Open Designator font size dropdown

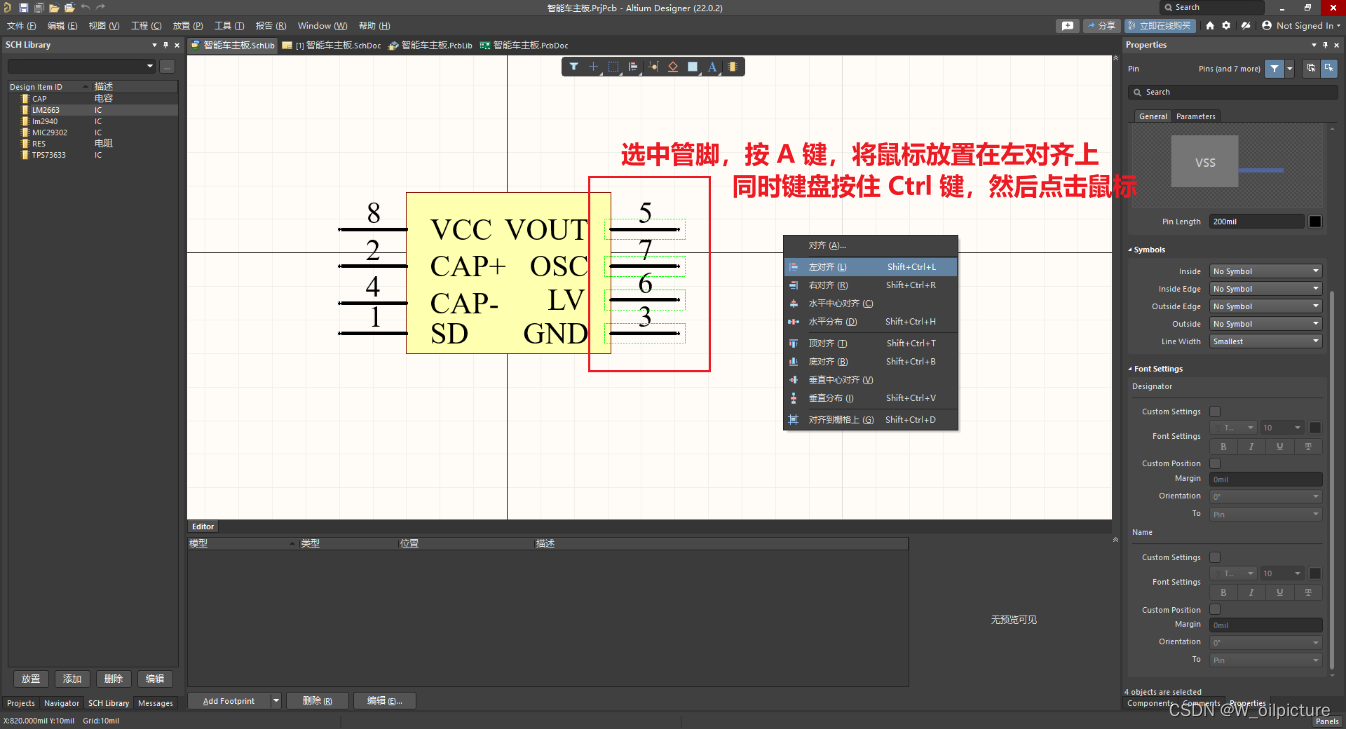pos(1282,428)
